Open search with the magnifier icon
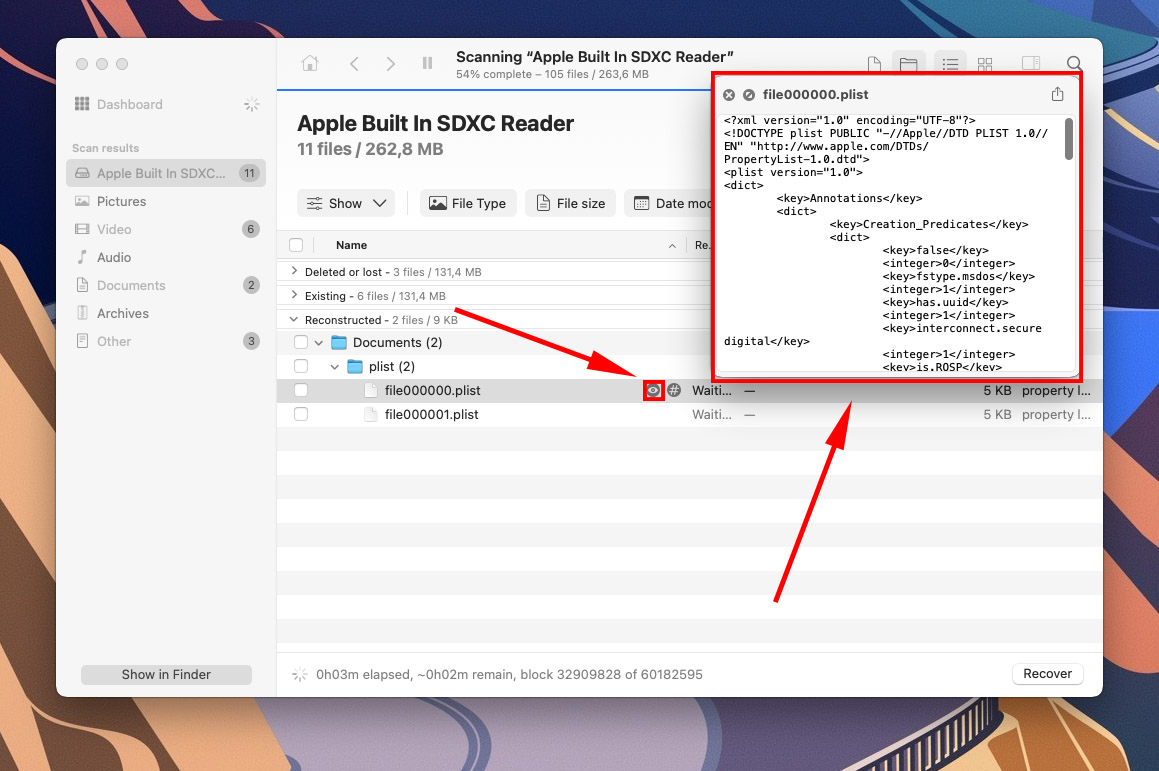 coord(1074,63)
